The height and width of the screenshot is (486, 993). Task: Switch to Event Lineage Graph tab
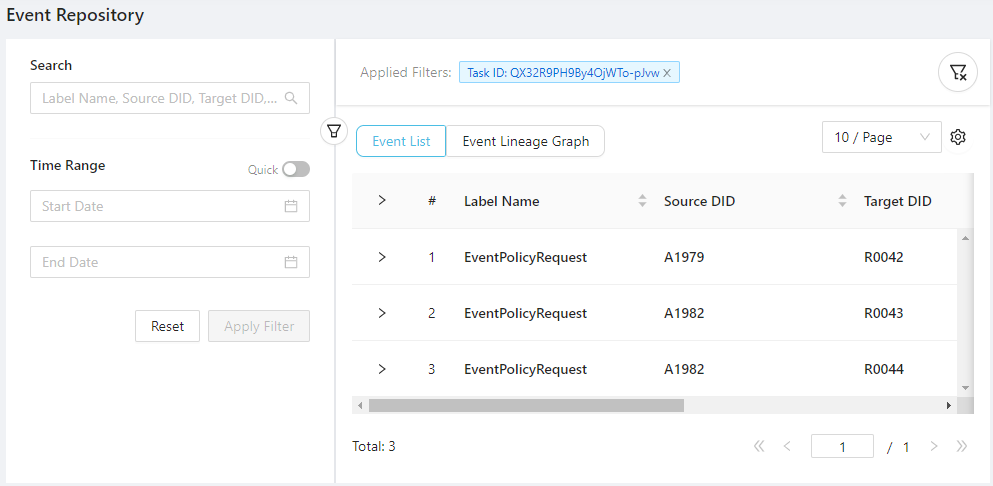click(x=525, y=141)
